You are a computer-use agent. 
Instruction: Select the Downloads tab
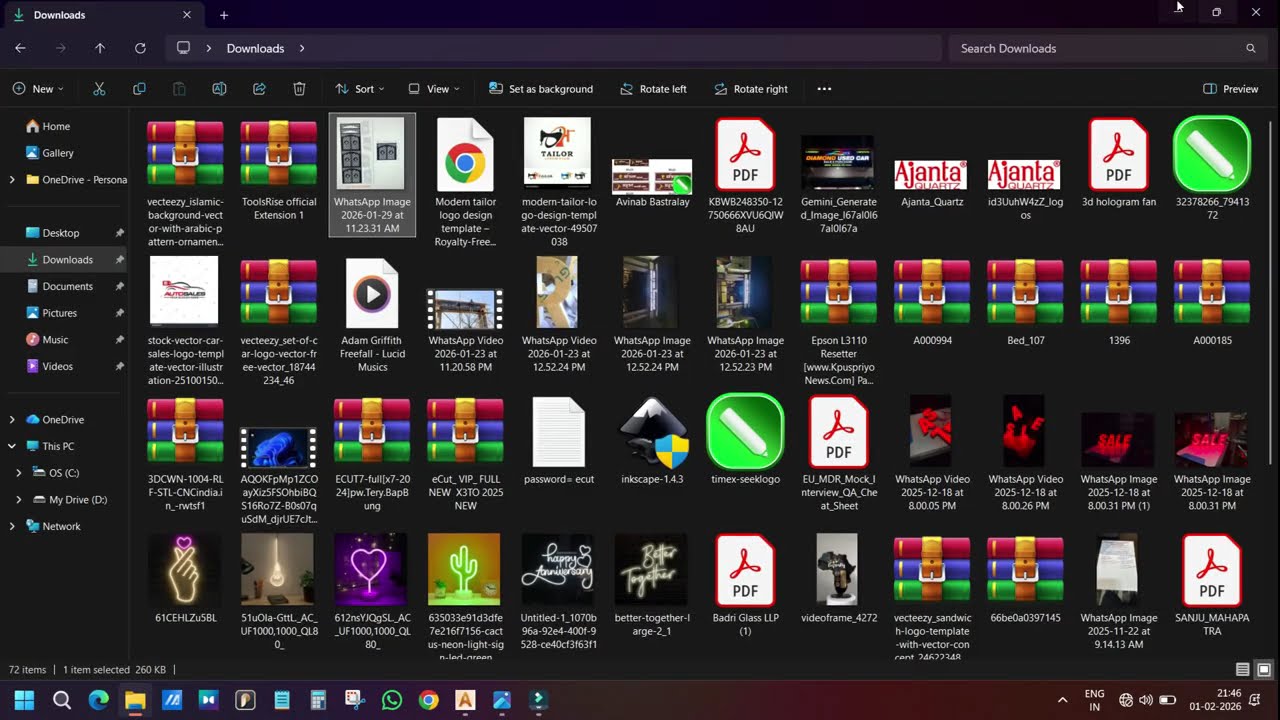coord(104,15)
